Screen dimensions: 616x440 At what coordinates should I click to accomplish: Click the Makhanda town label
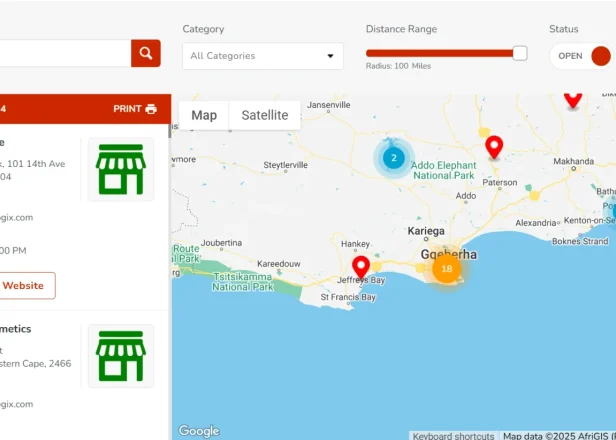pyautogui.click(x=574, y=161)
